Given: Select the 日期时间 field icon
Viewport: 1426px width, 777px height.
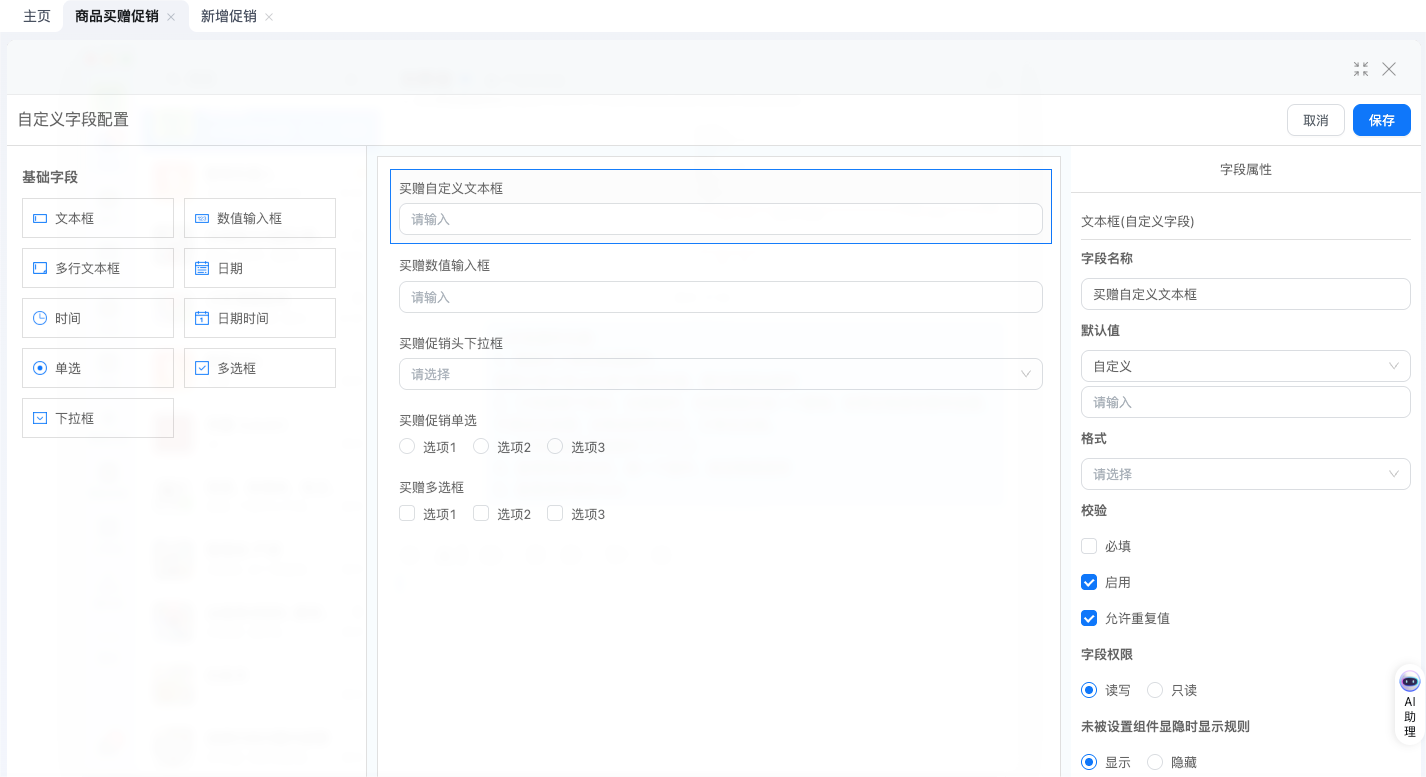Looking at the screenshot, I should point(202,318).
